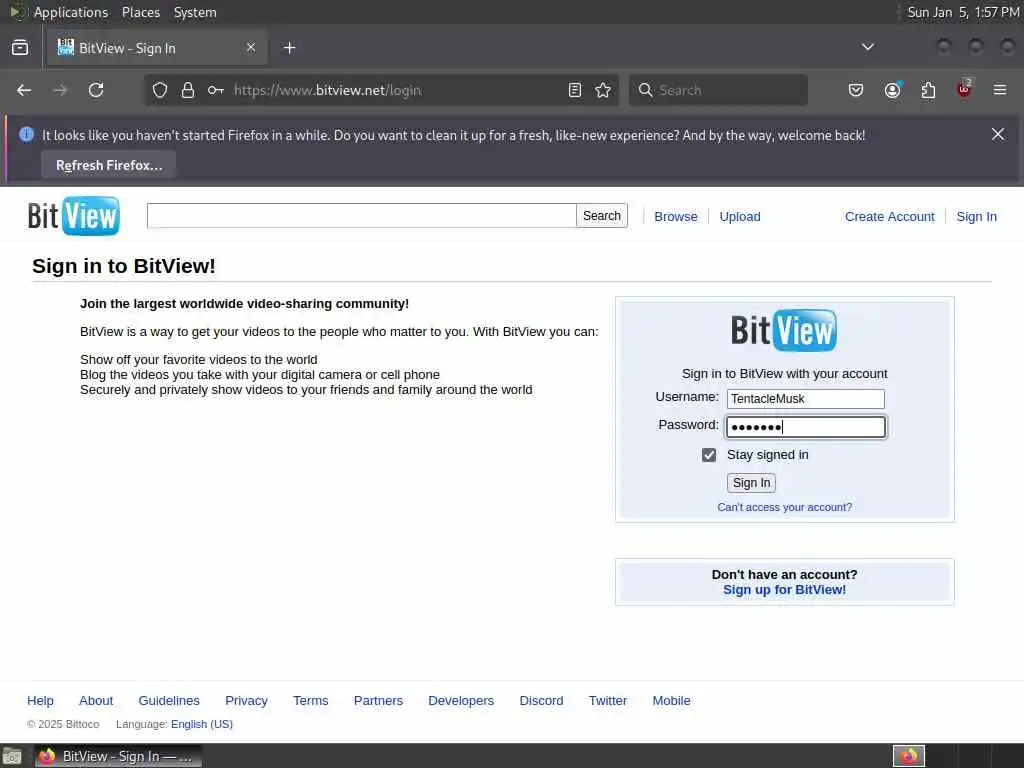Image resolution: width=1024 pixels, height=768 pixels.
Task: Click the padlock site security icon
Action: tap(188, 90)
